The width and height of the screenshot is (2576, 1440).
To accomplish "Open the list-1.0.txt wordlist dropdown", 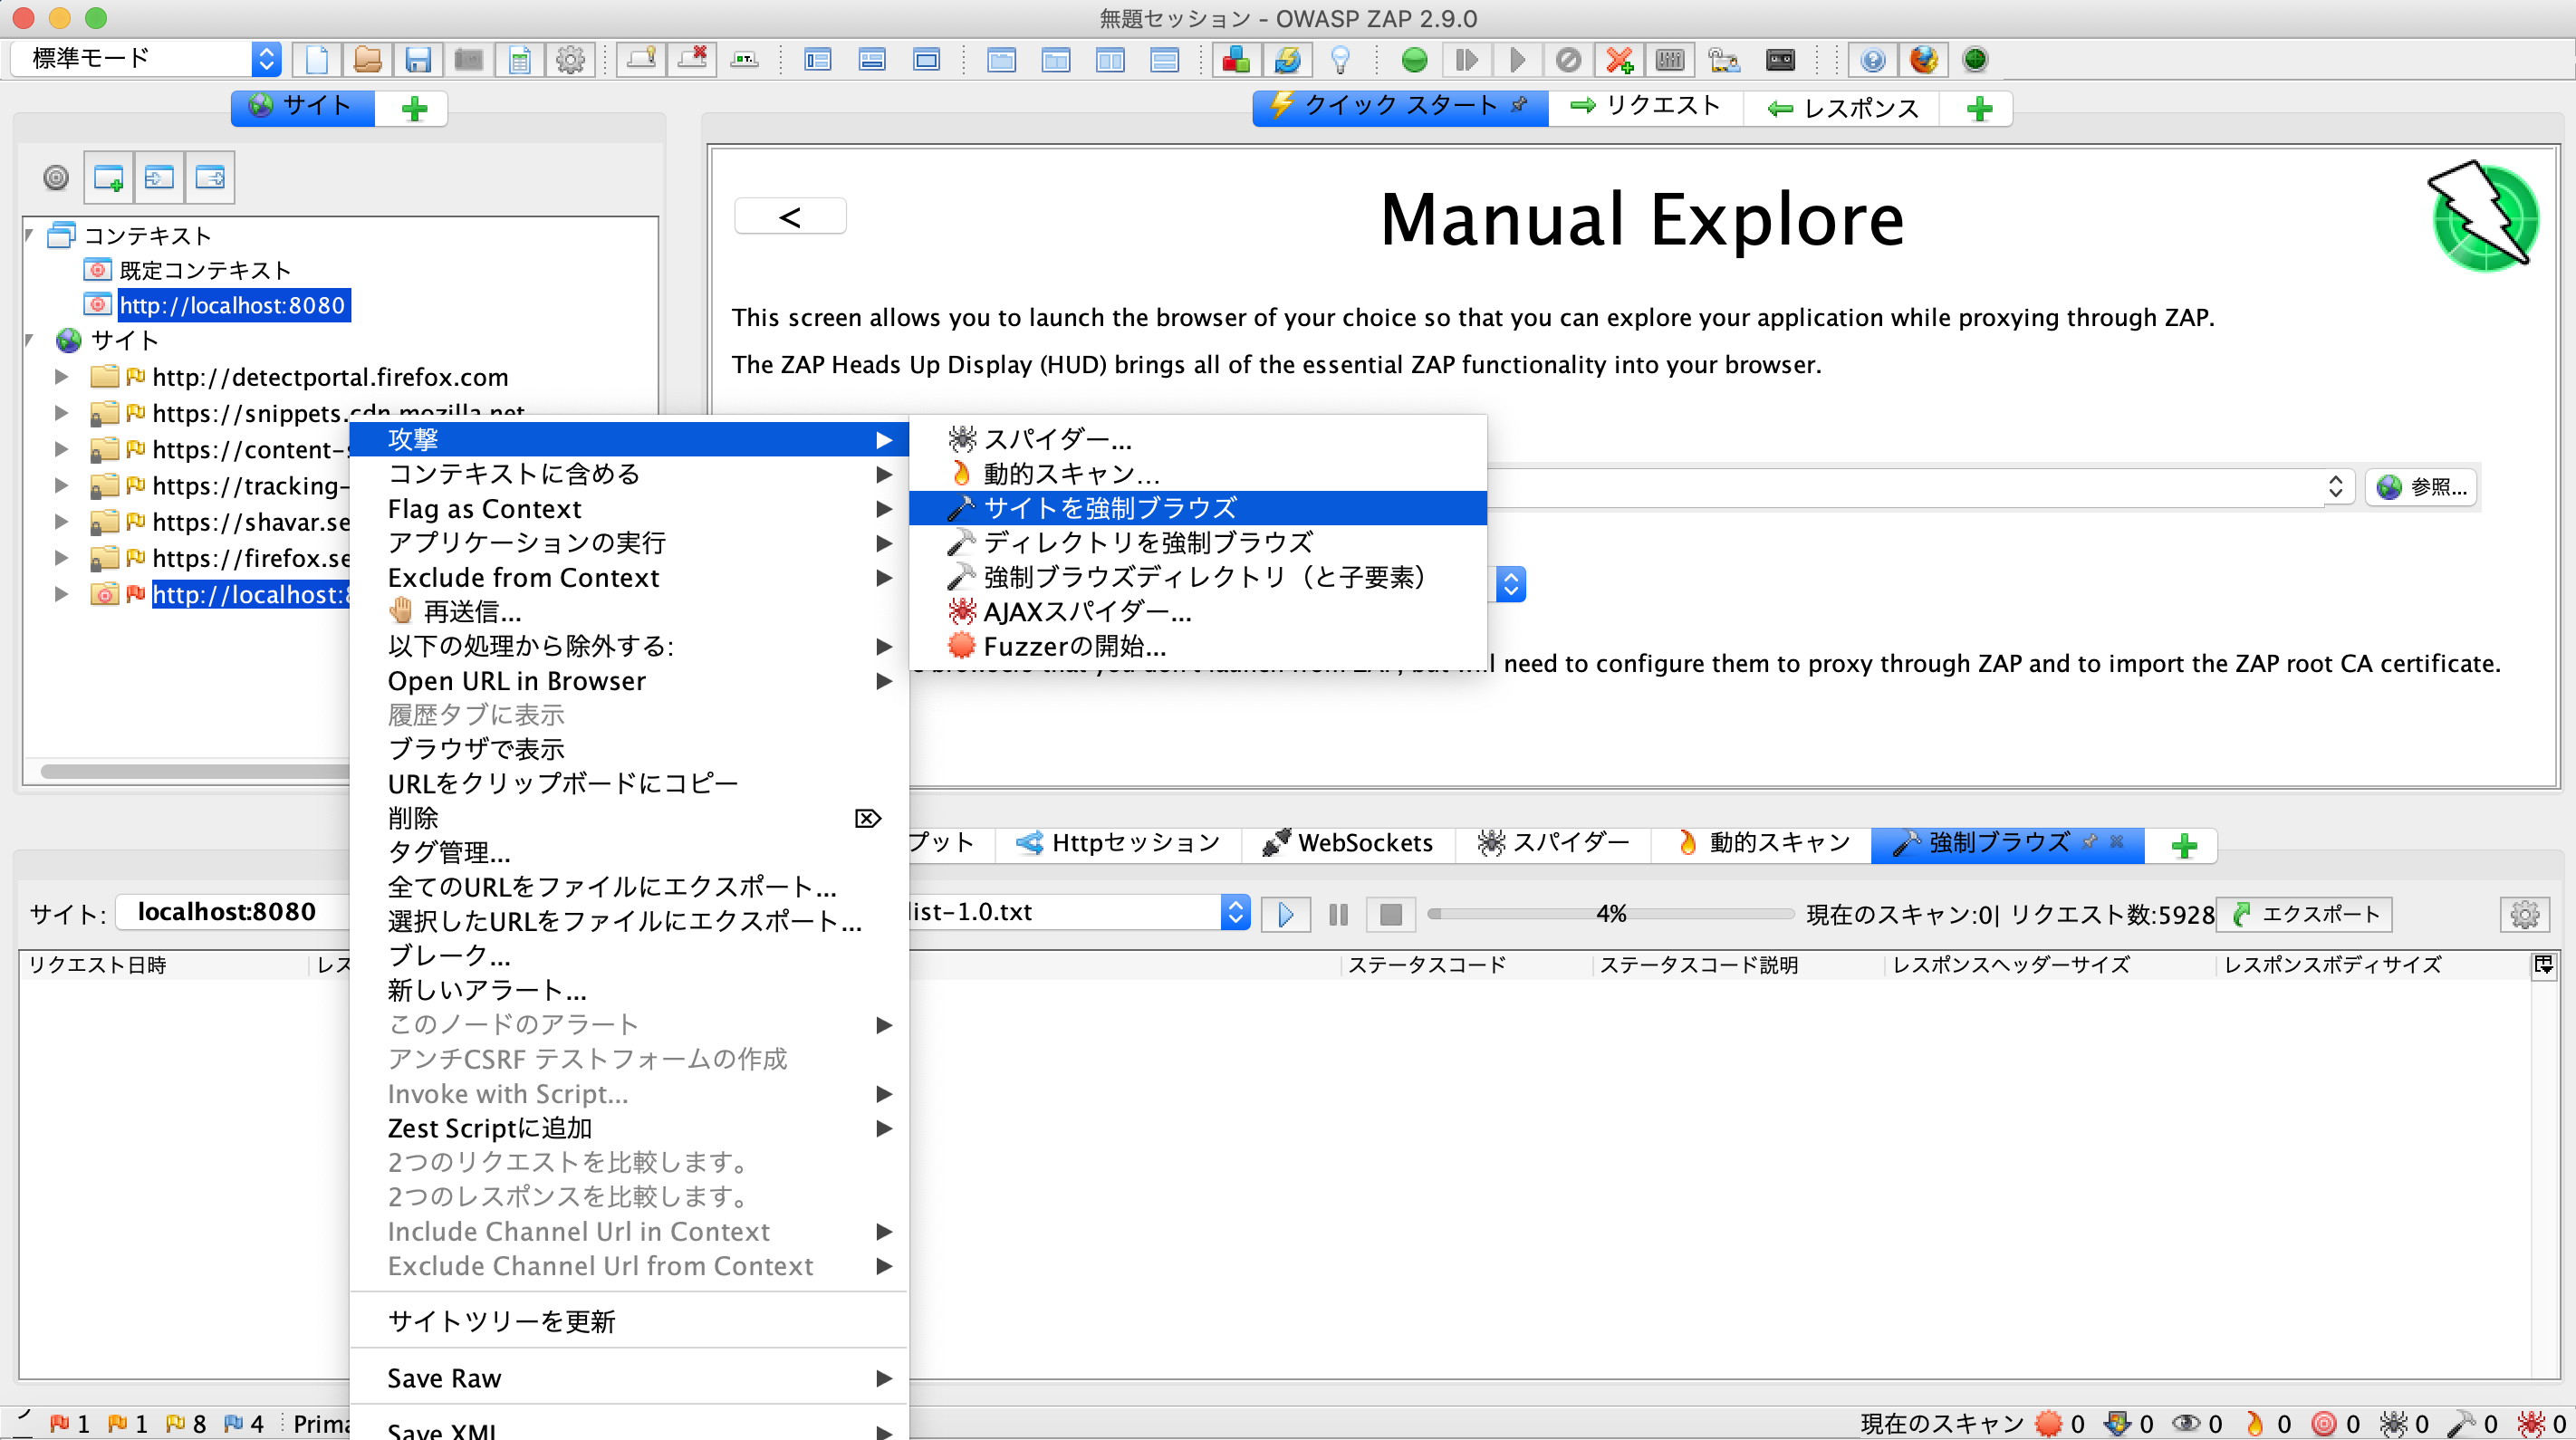I will (1236, 913).
